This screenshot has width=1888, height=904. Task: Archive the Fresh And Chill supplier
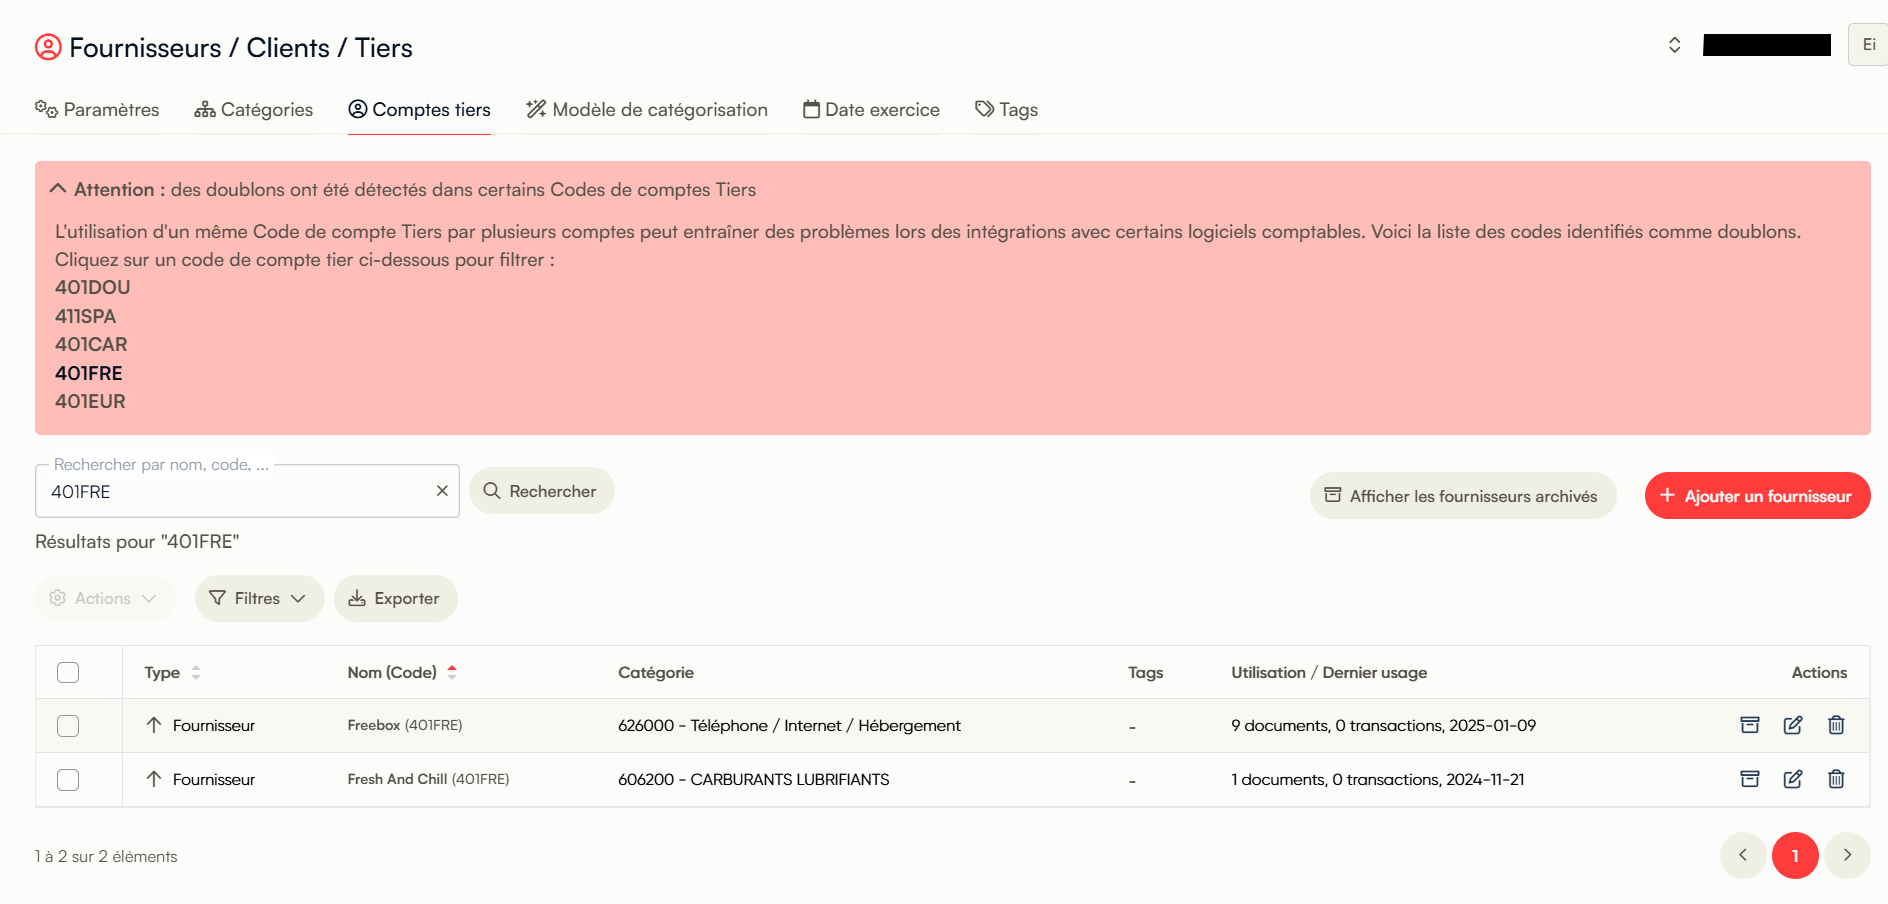tap(1749, 779)
